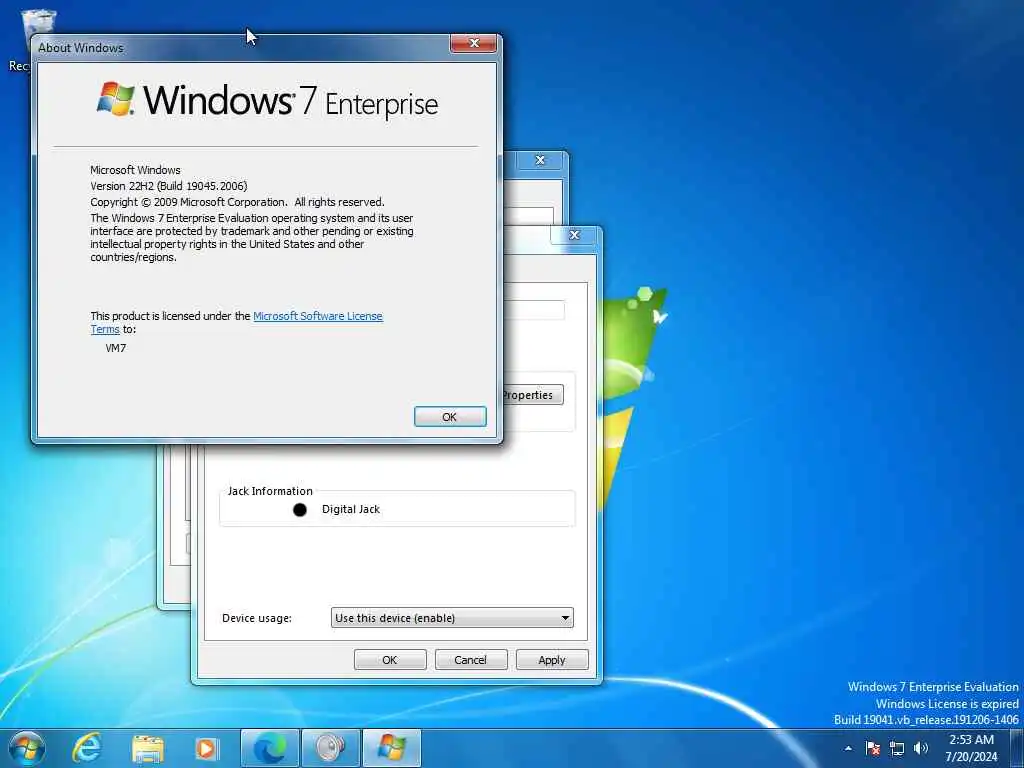Viewport: 1024px width, 768px height.
Task: Launch Internet Explorer from the taskbar
Action: pyautogui.click(x=87, y=748)
